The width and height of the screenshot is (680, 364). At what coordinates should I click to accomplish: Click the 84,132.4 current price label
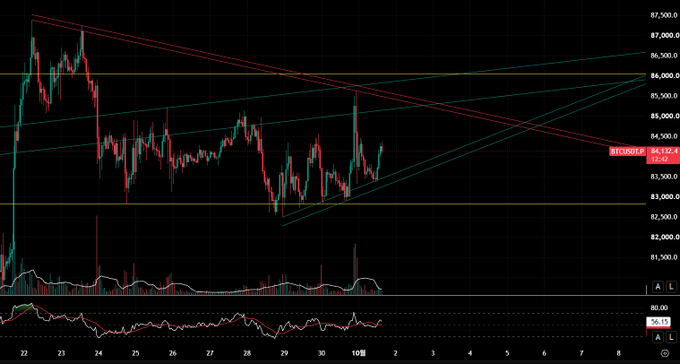(x=664, y=151)
